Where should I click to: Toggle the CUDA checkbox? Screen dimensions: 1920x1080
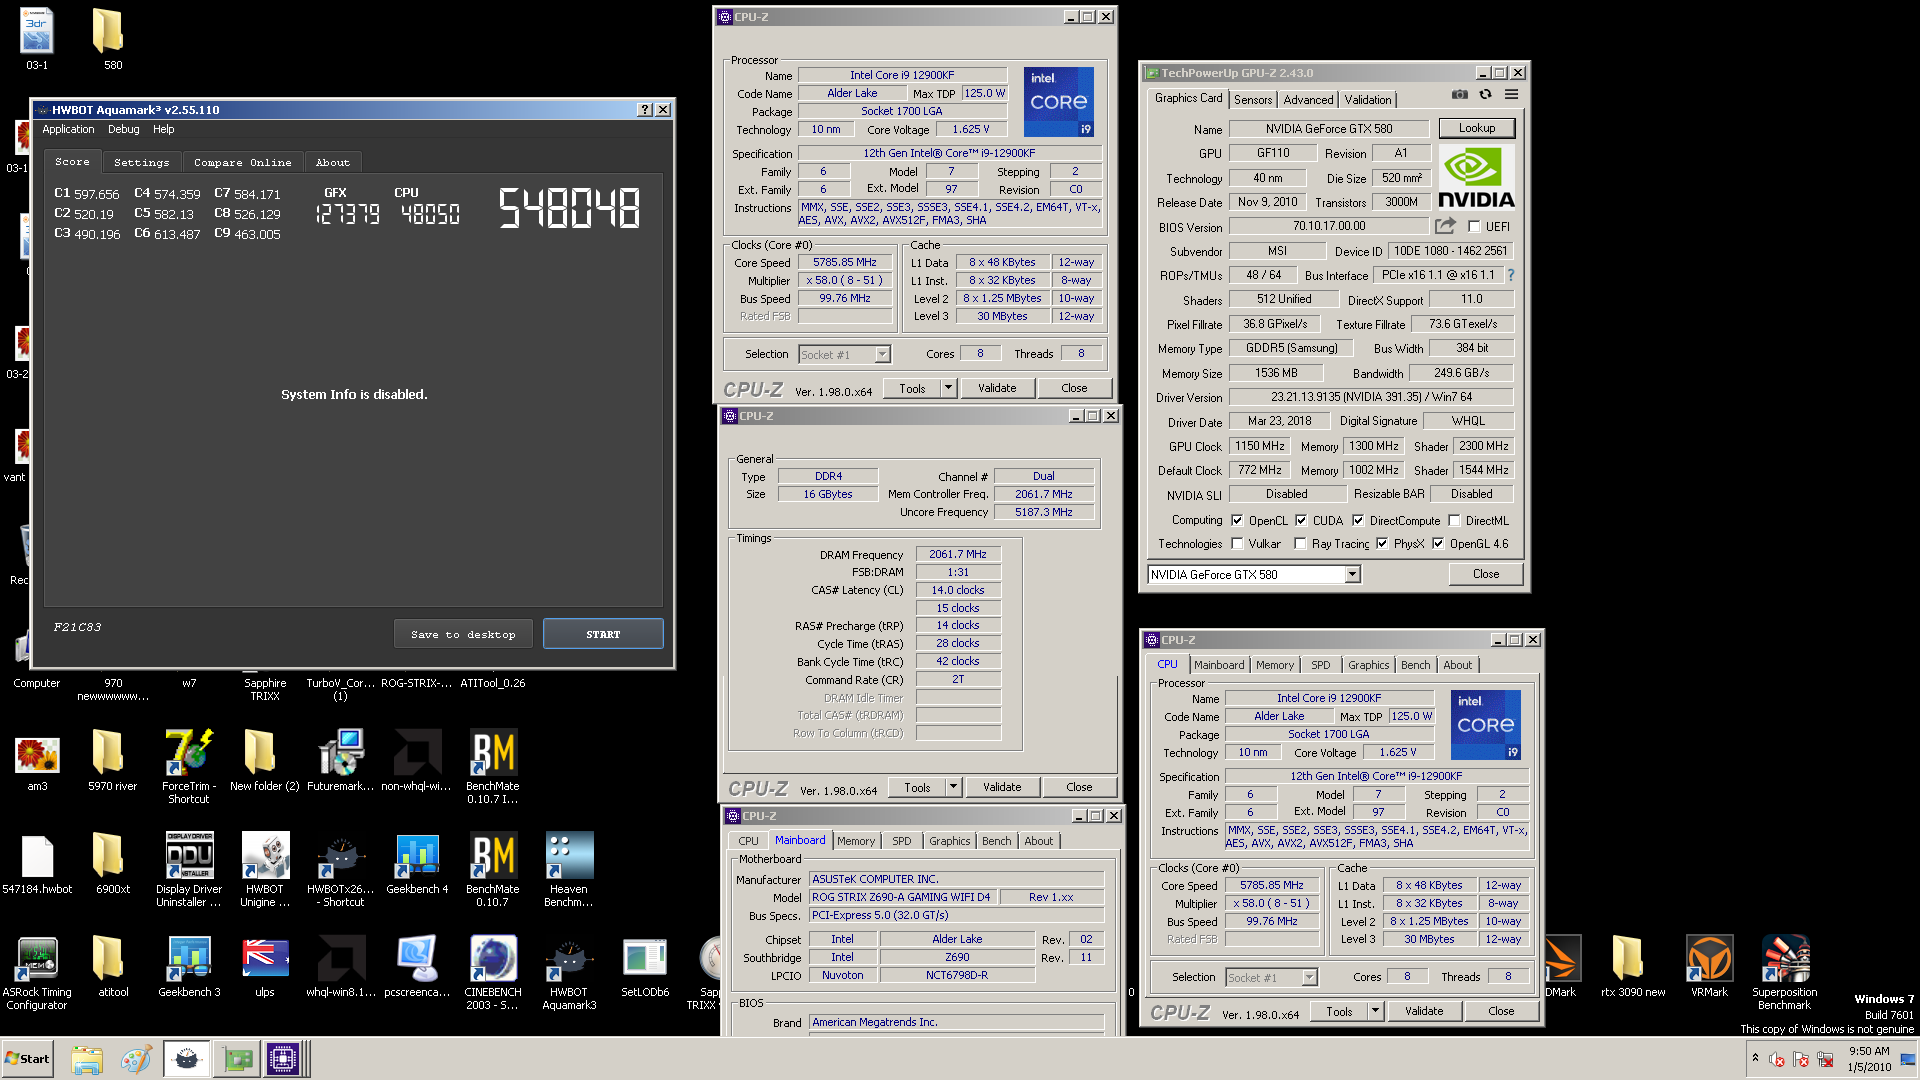pyautogui.click(x=1301, y=520)
